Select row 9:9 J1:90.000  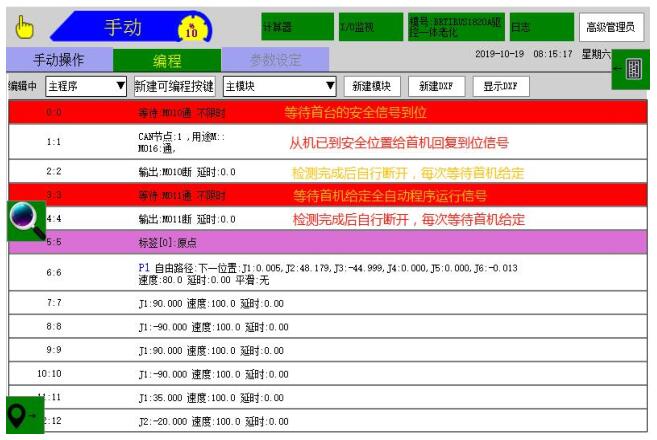(328, 350)
